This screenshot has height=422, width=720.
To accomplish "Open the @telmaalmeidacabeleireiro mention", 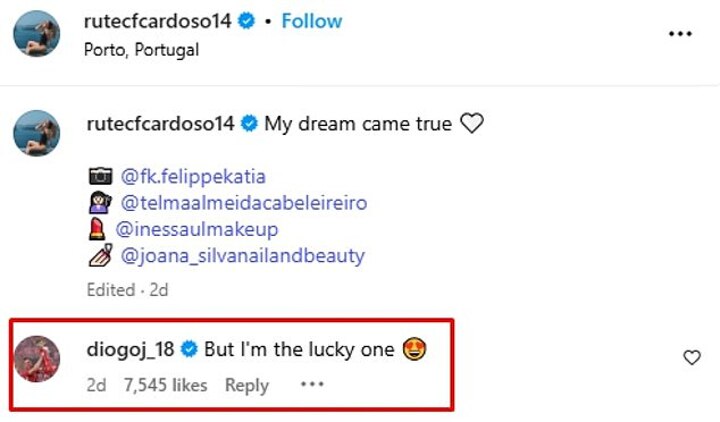I will [x=244, y=203].
